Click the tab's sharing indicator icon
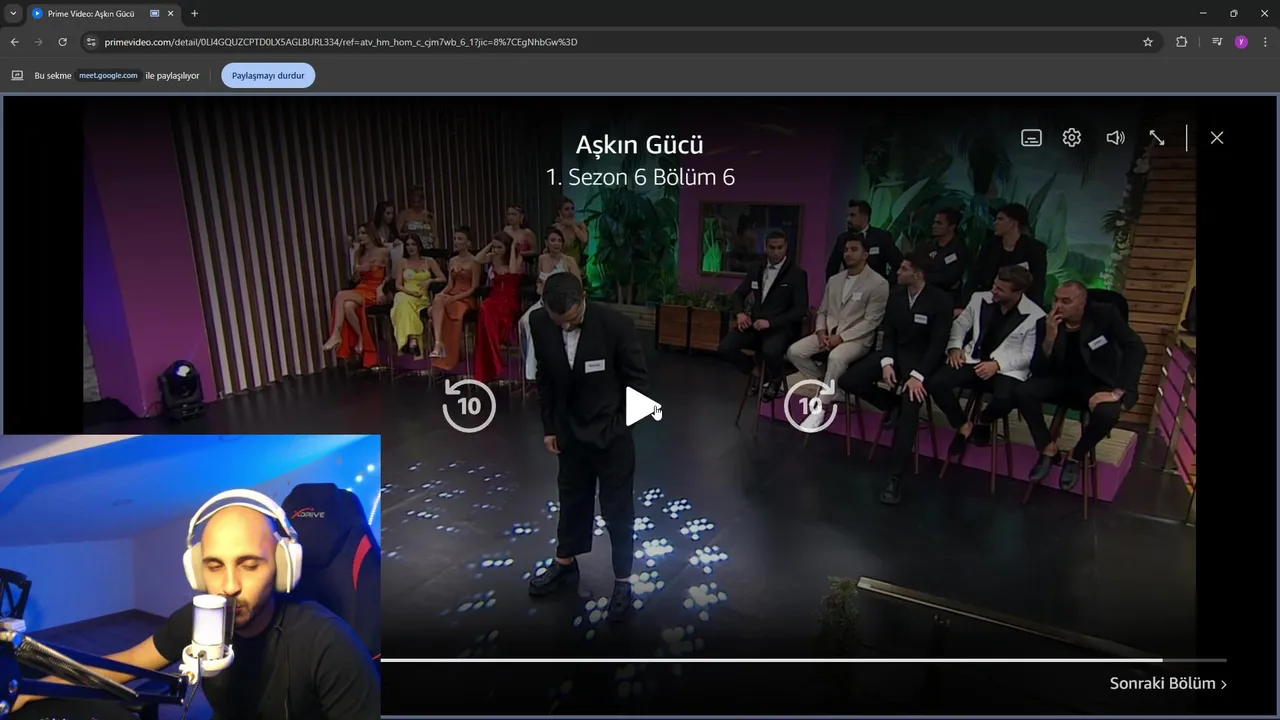This screenshot has width=1280, height=720. [x=154, y=13]
